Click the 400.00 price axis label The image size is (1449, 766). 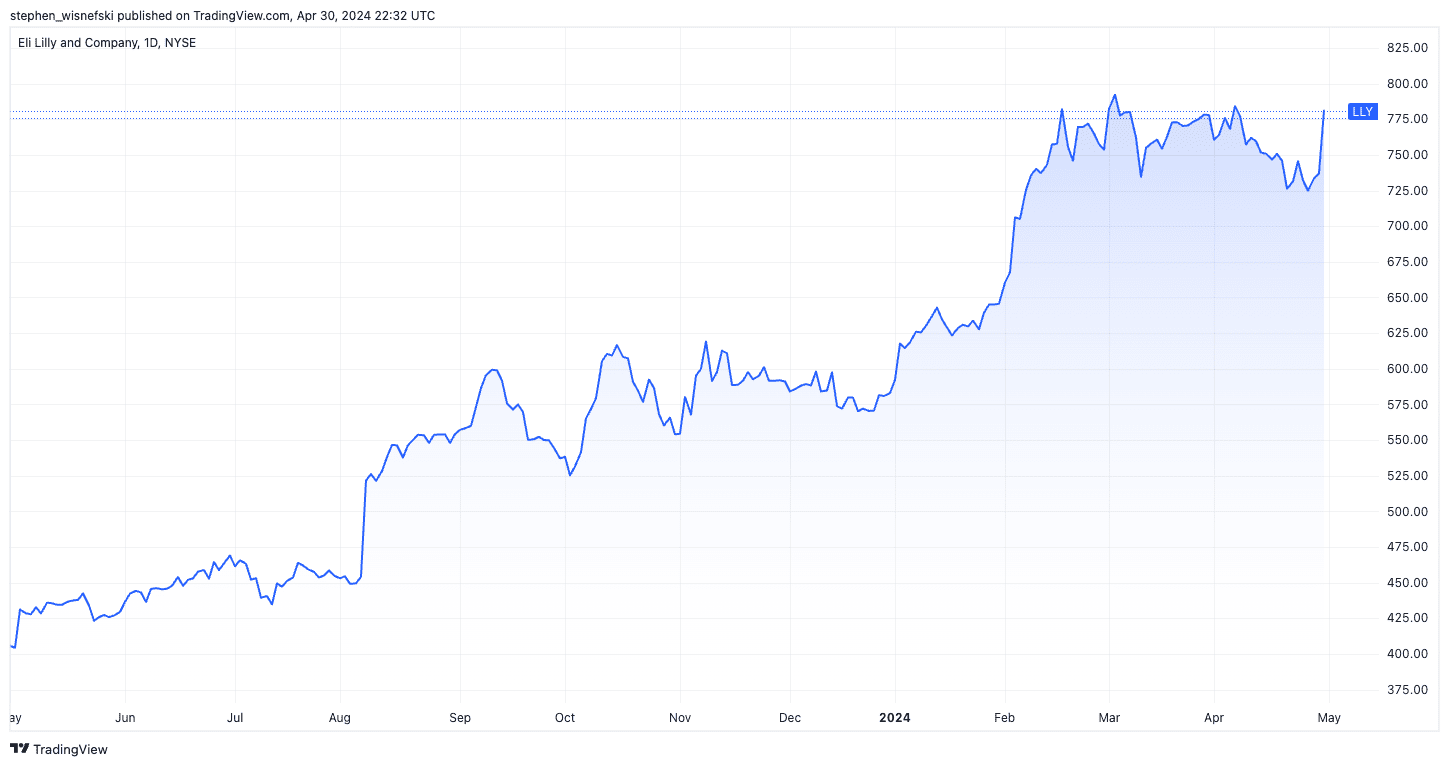coord(1406,654)
